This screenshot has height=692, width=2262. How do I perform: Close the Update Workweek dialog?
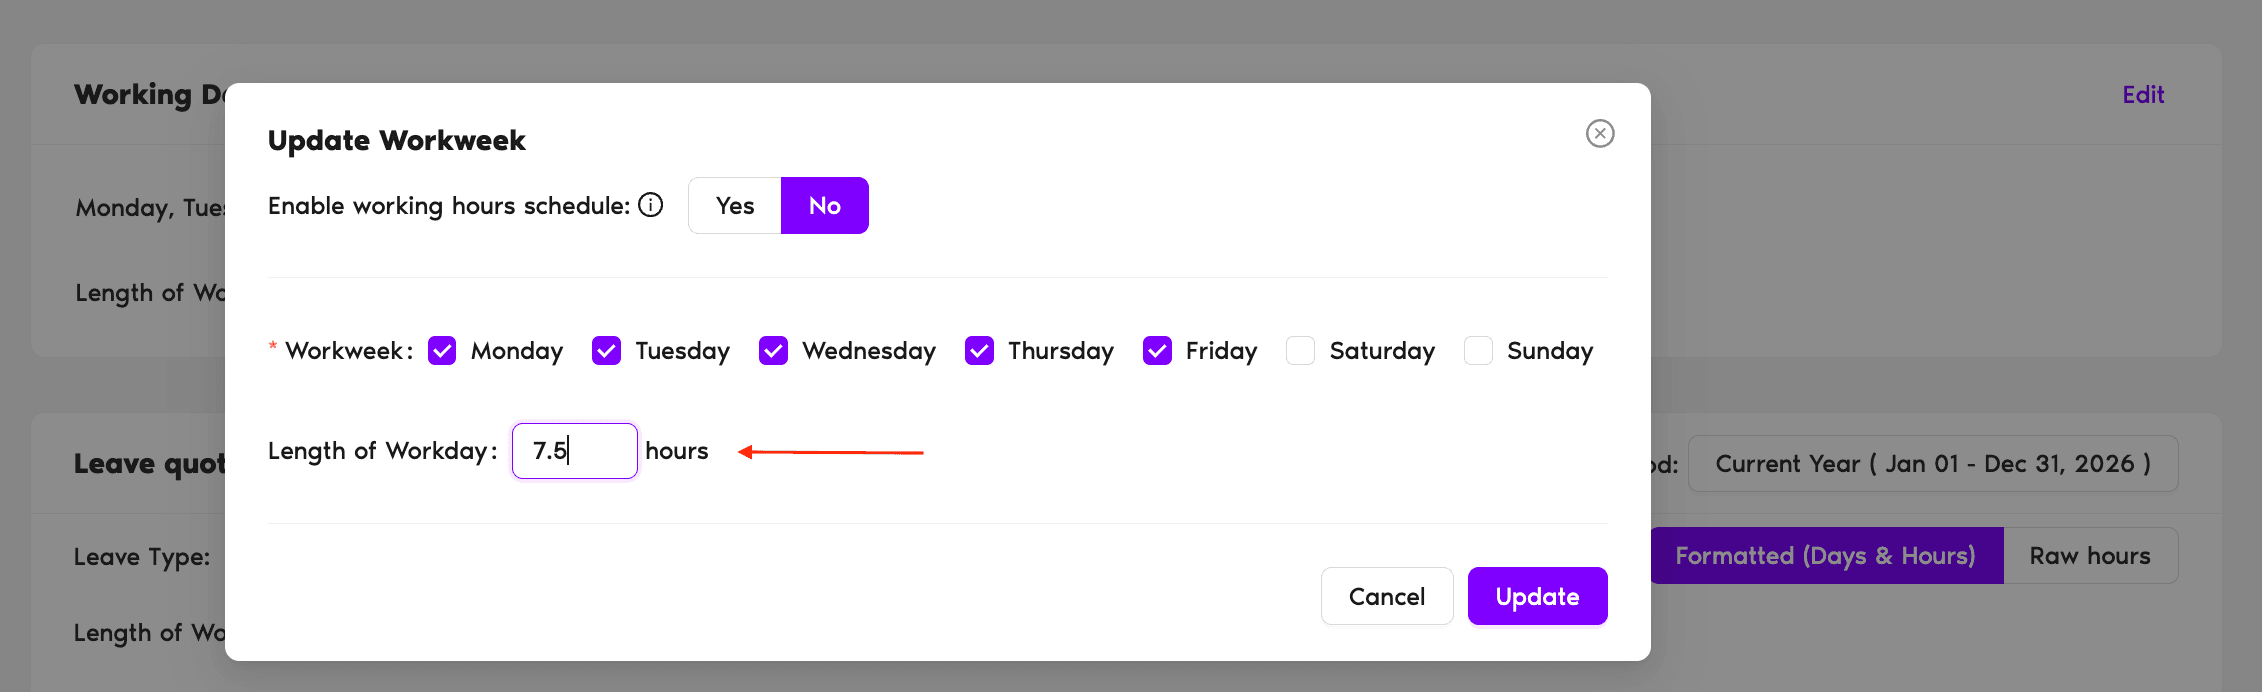(1600, 133)
